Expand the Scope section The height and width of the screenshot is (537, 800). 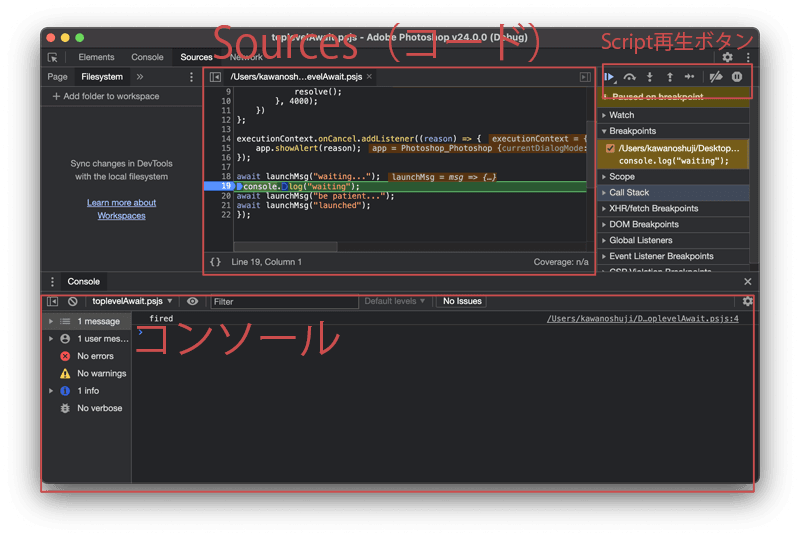673,177
